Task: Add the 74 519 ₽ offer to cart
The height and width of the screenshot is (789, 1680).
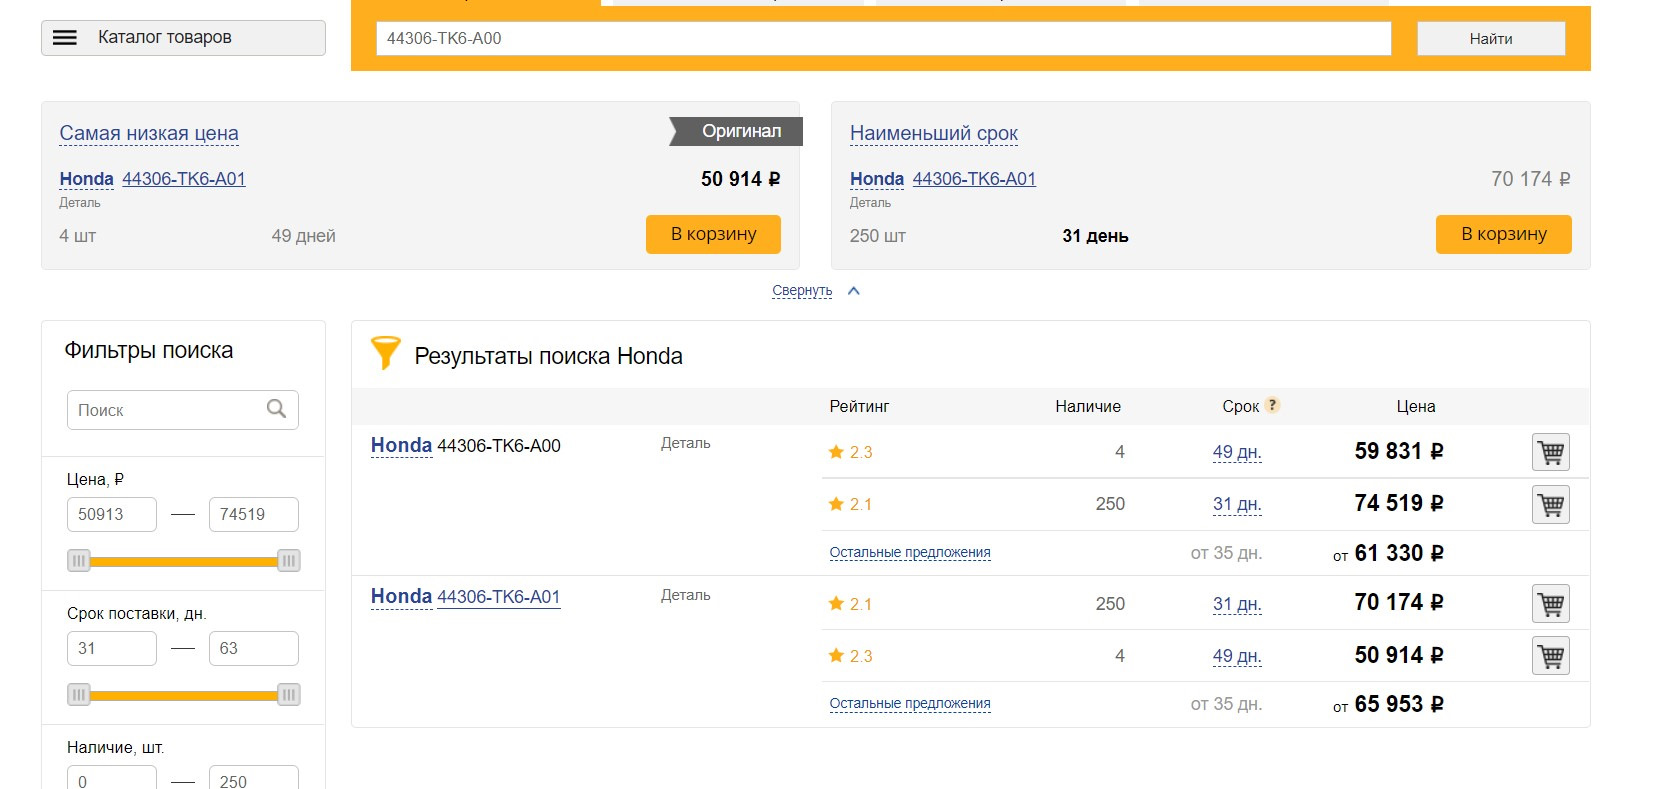Action: point(1551,504)
